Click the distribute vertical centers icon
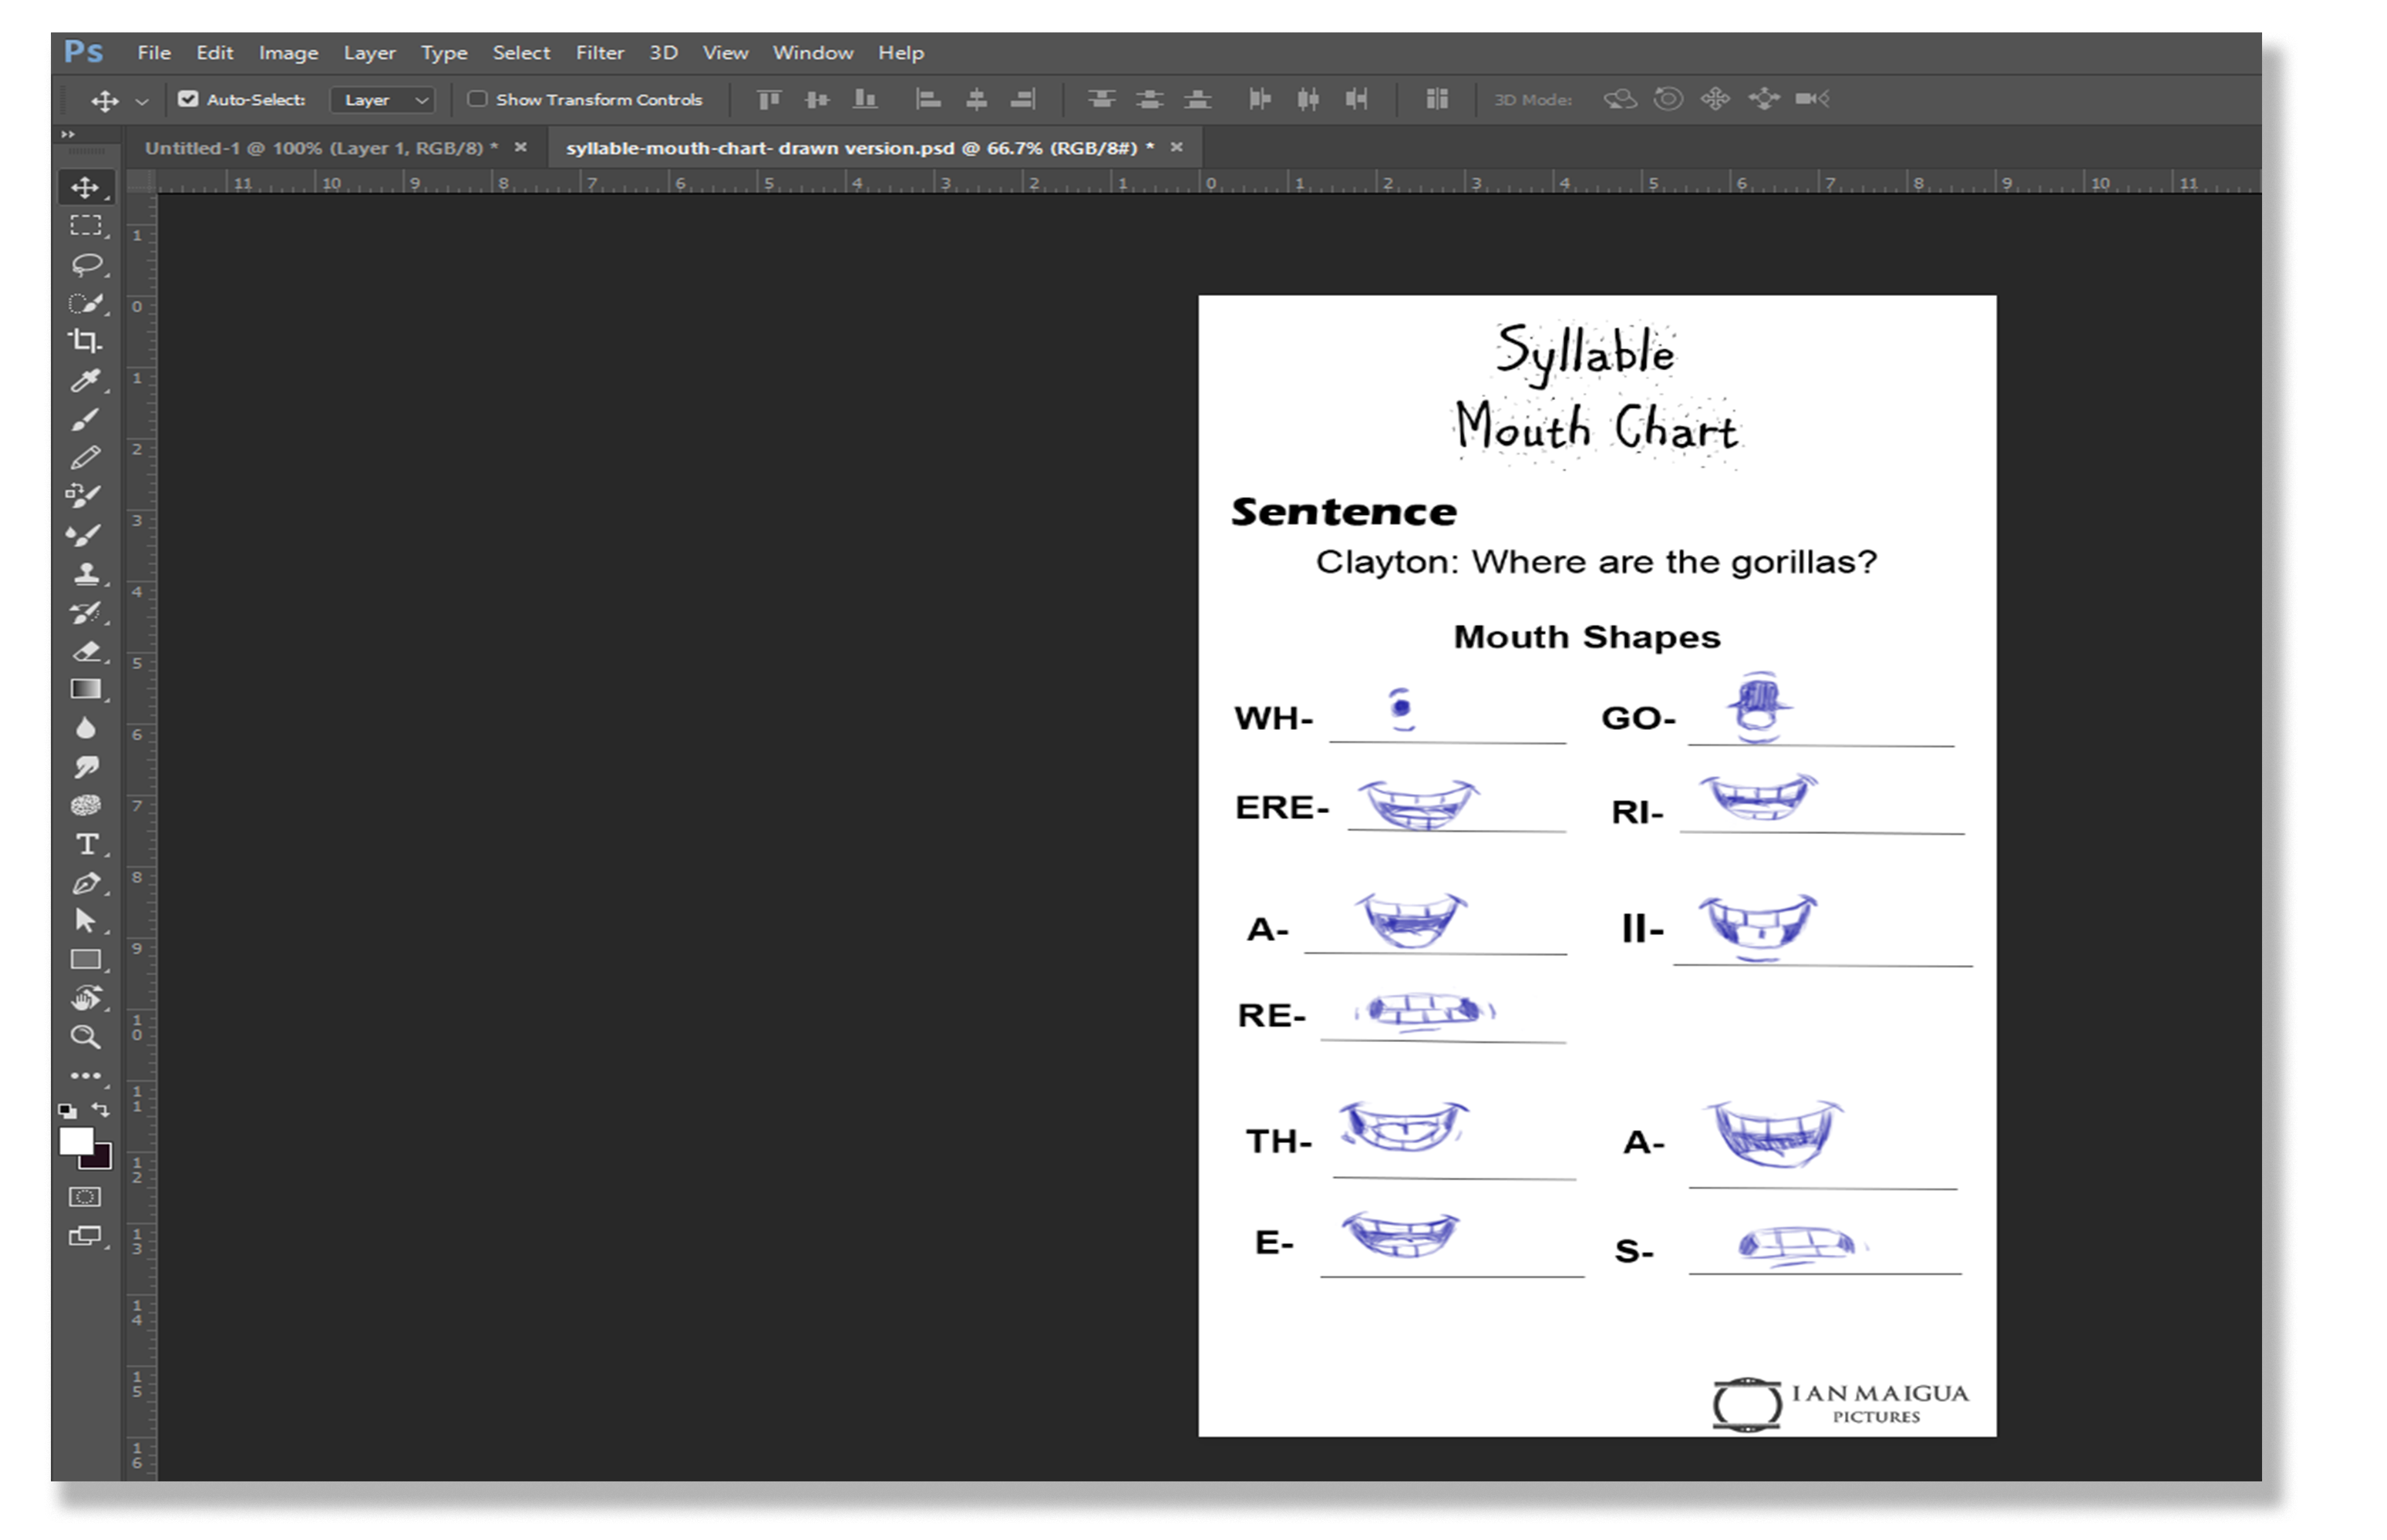This screenshot has height=1540, width=2387. click(1149, 99)
